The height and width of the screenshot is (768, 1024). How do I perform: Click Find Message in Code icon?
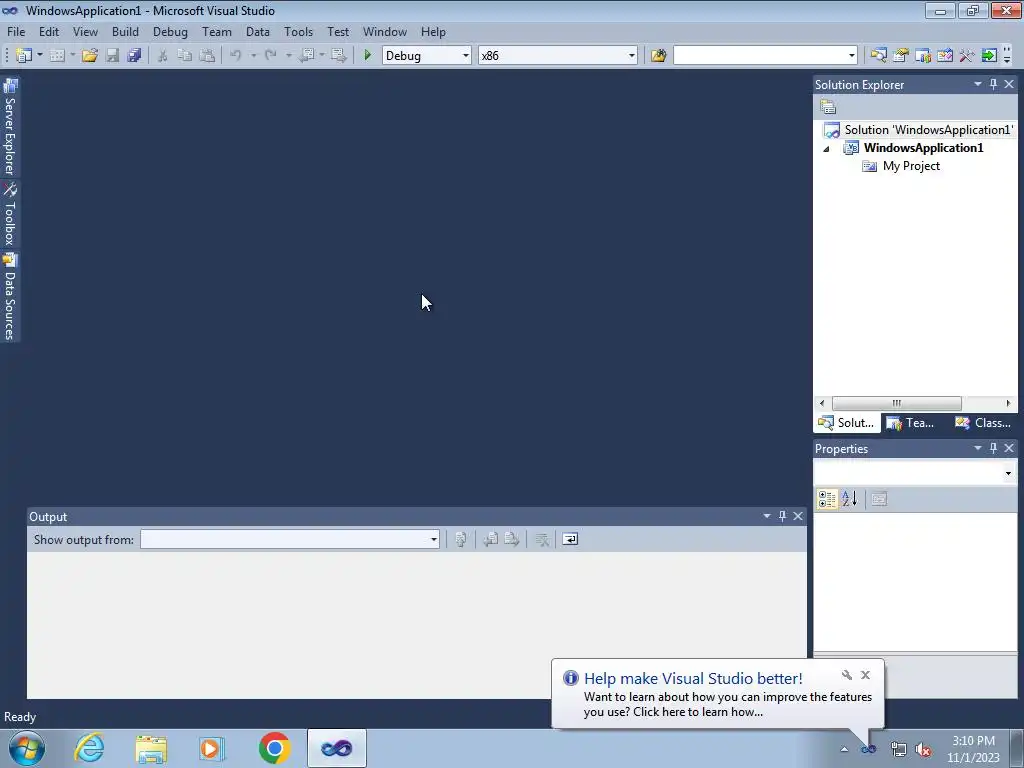click(460, 539)
